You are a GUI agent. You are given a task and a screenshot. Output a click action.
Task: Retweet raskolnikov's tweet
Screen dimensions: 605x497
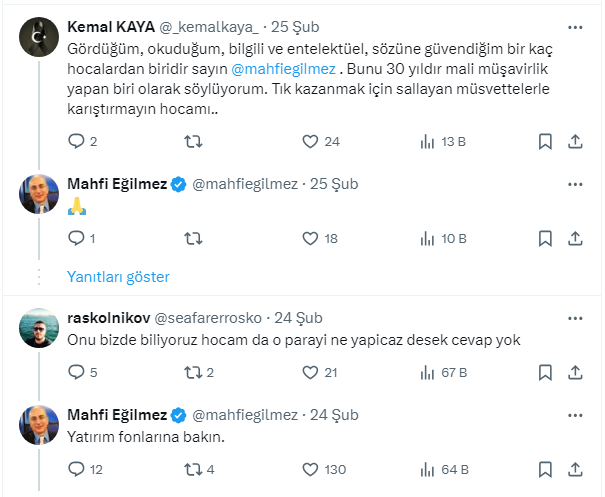tap(195, 372)
